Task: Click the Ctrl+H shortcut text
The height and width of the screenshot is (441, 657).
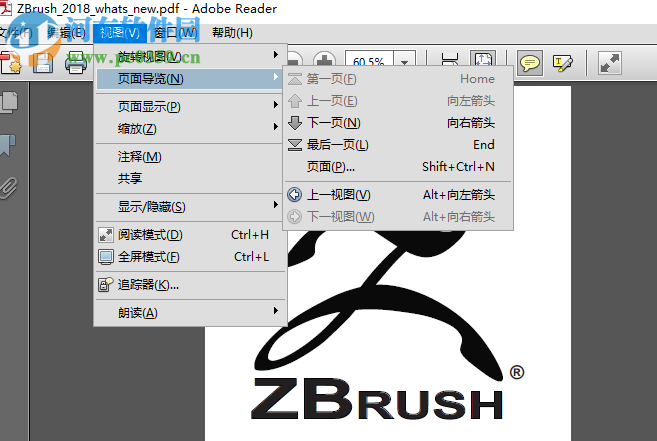Action: (x=250, y=235)
